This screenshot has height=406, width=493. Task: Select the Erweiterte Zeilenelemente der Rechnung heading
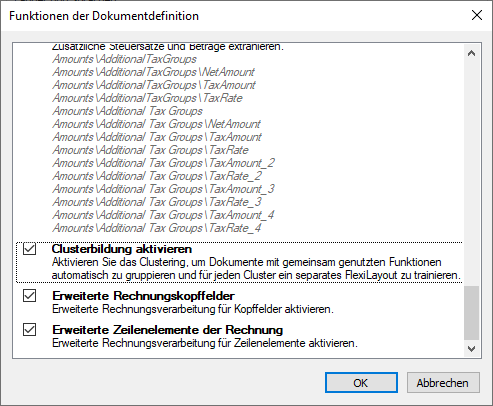click(168, 330)
